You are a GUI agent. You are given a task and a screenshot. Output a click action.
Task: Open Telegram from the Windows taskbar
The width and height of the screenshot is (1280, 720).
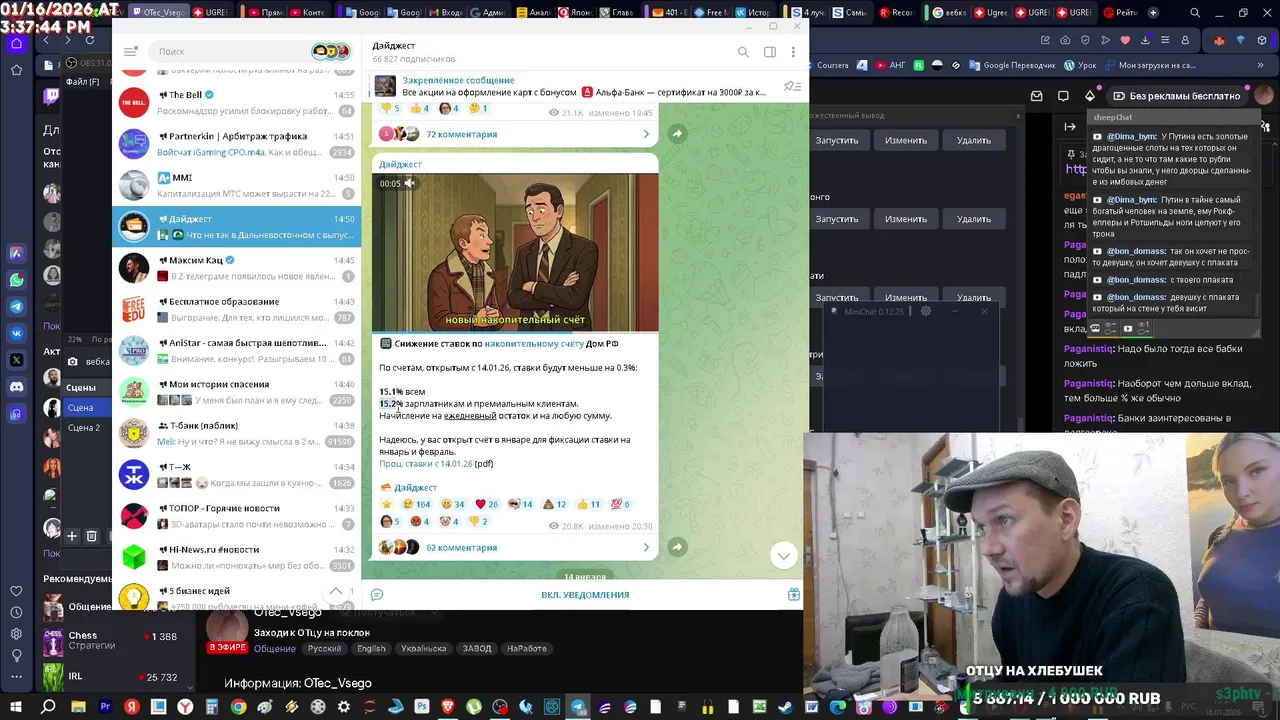(578, 707)
